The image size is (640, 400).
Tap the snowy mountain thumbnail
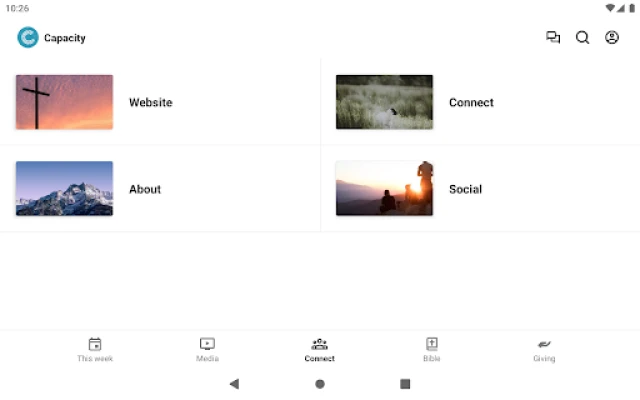[x=64, y=189]
